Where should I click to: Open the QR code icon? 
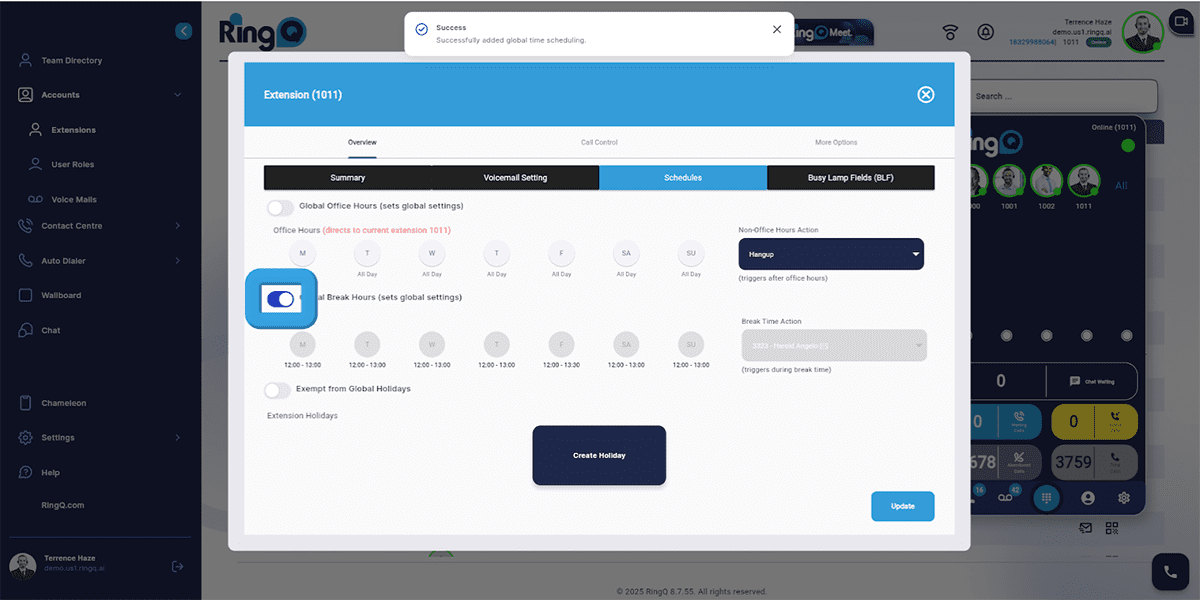1112,527
